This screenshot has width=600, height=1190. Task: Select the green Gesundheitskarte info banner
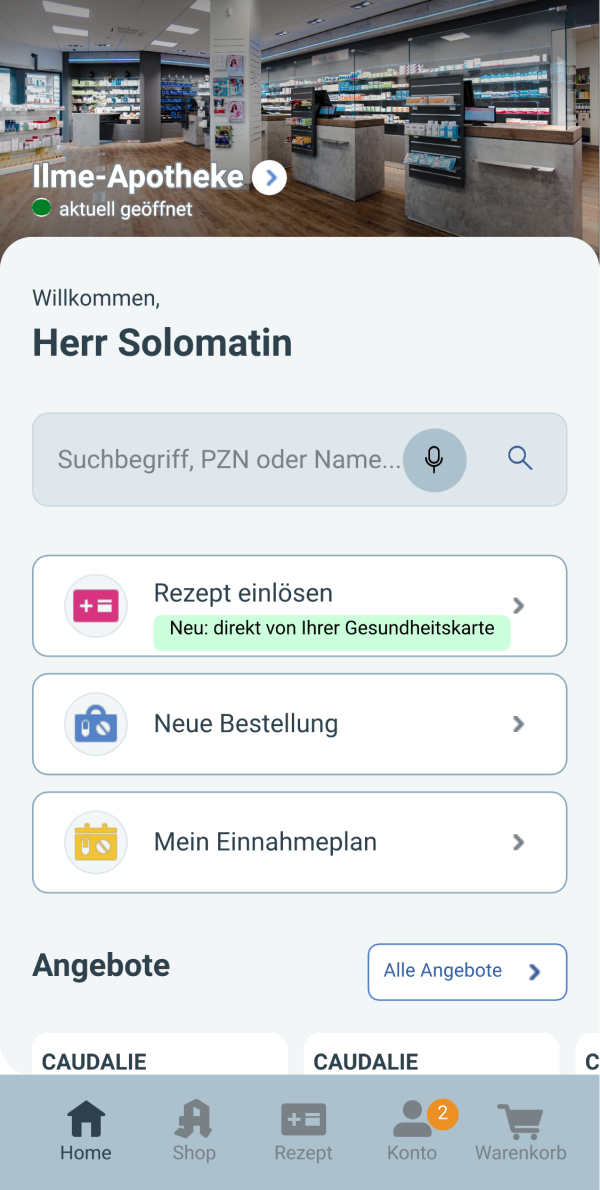pyautogui.click(x=331, y=631)
